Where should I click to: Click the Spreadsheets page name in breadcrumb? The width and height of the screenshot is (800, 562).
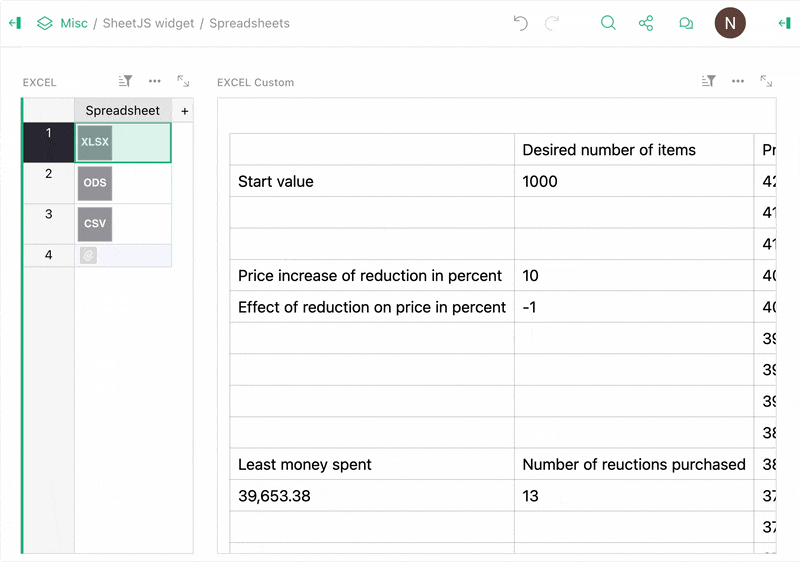pyautogui.click(x=249, y=23)
